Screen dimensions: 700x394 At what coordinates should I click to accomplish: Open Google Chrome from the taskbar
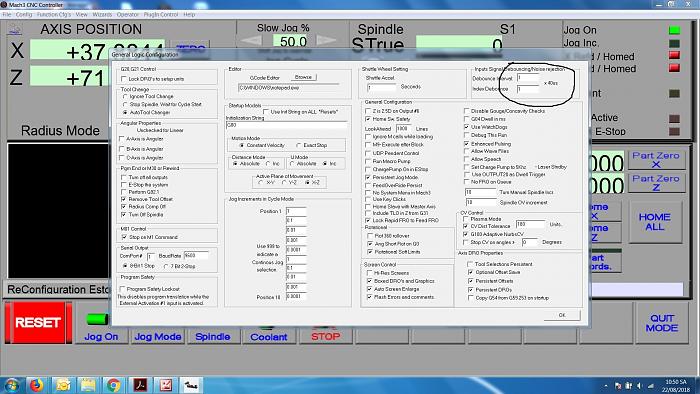(x=113, y=385)
